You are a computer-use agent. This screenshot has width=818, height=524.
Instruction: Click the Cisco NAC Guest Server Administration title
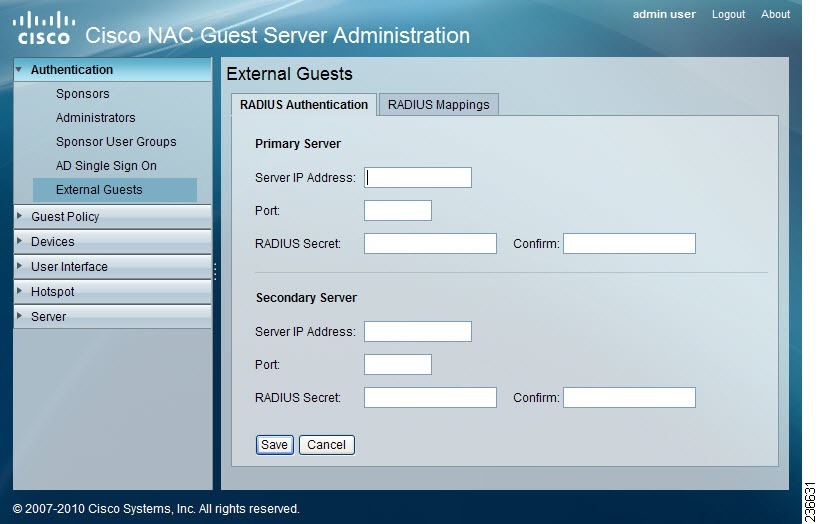tap(278, 35)
